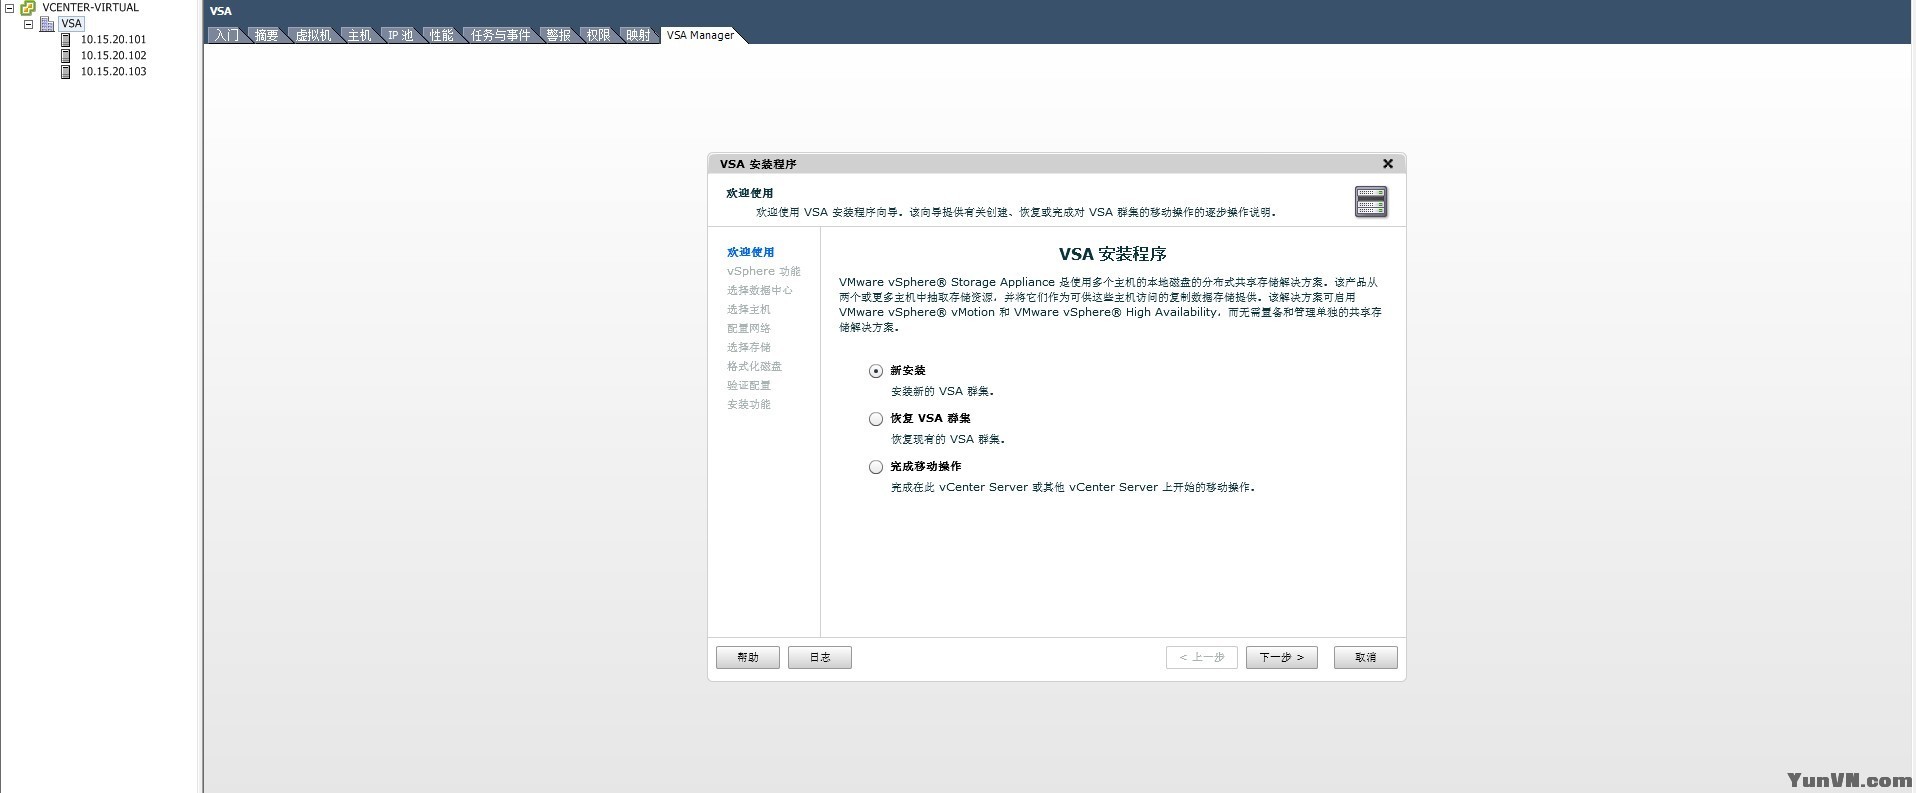Screen dimensions: 1916x793
Task: Click the 验证配置 wizard step
Action: (x=749, y=386)
